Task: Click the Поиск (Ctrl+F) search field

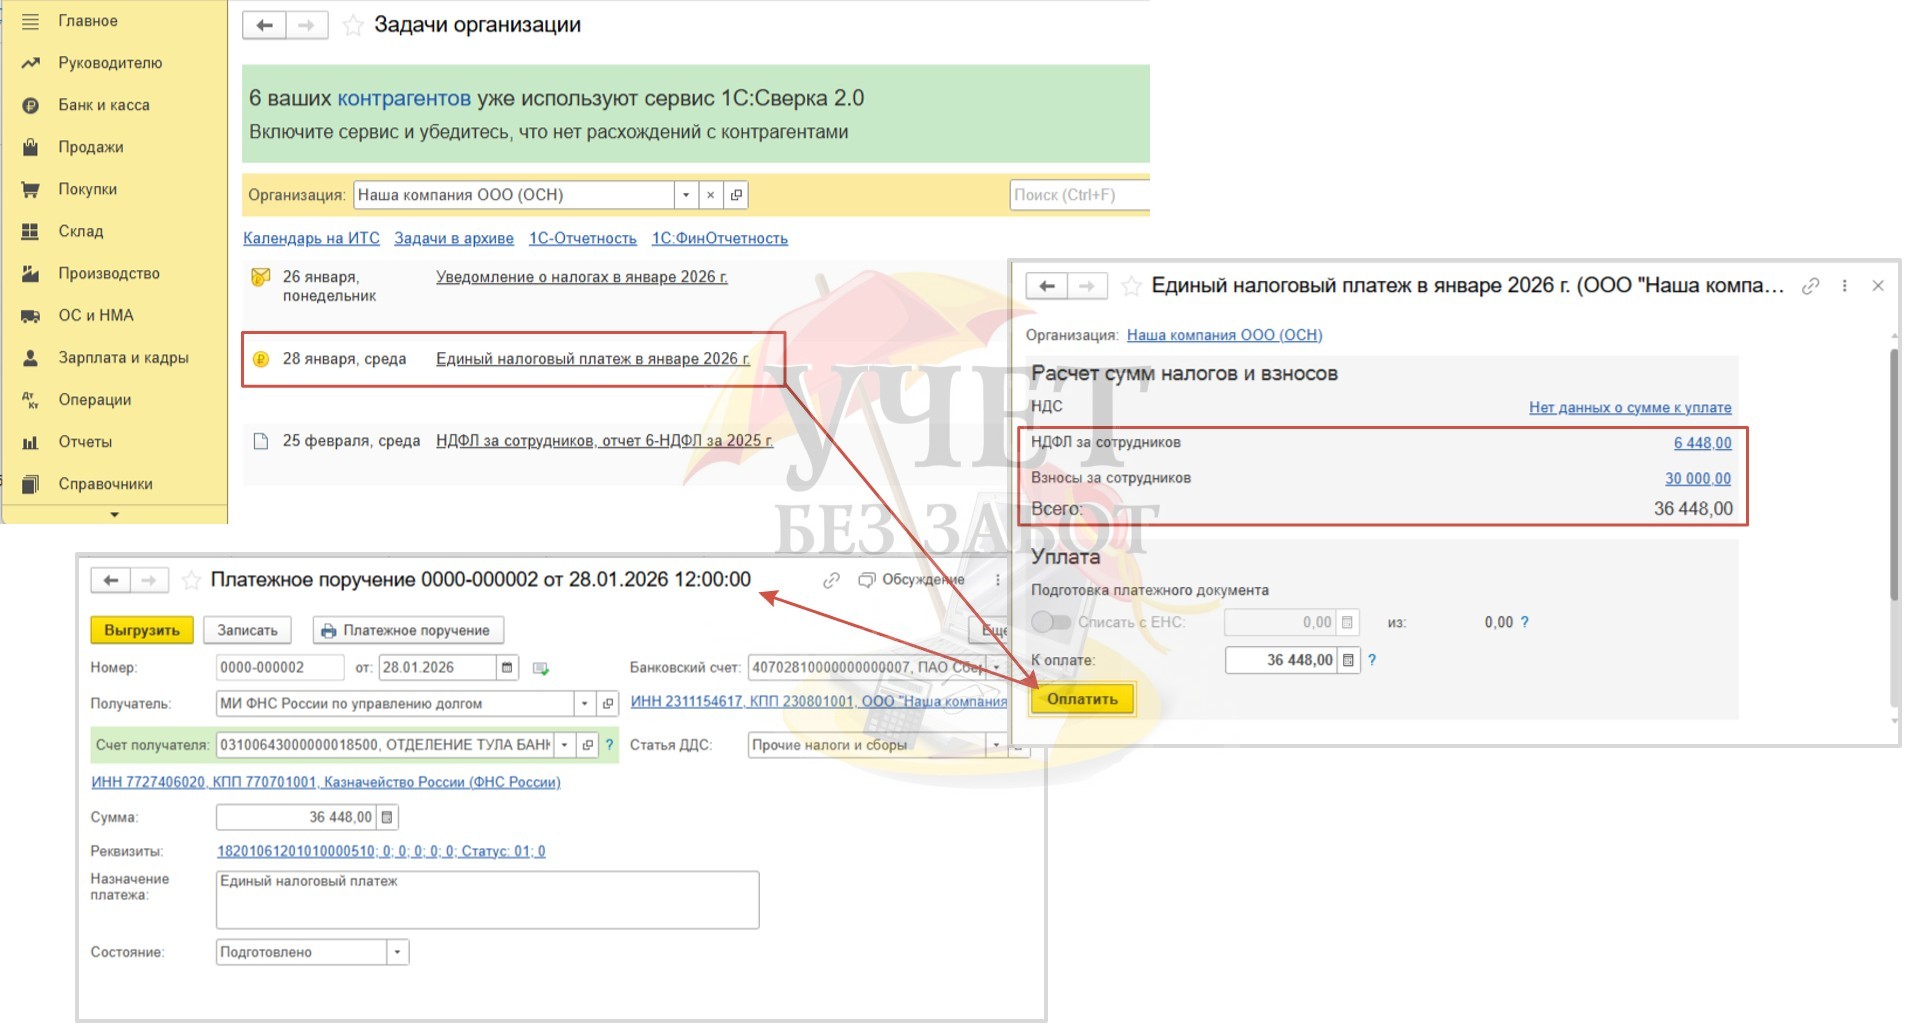Action: coord(1078,195)
